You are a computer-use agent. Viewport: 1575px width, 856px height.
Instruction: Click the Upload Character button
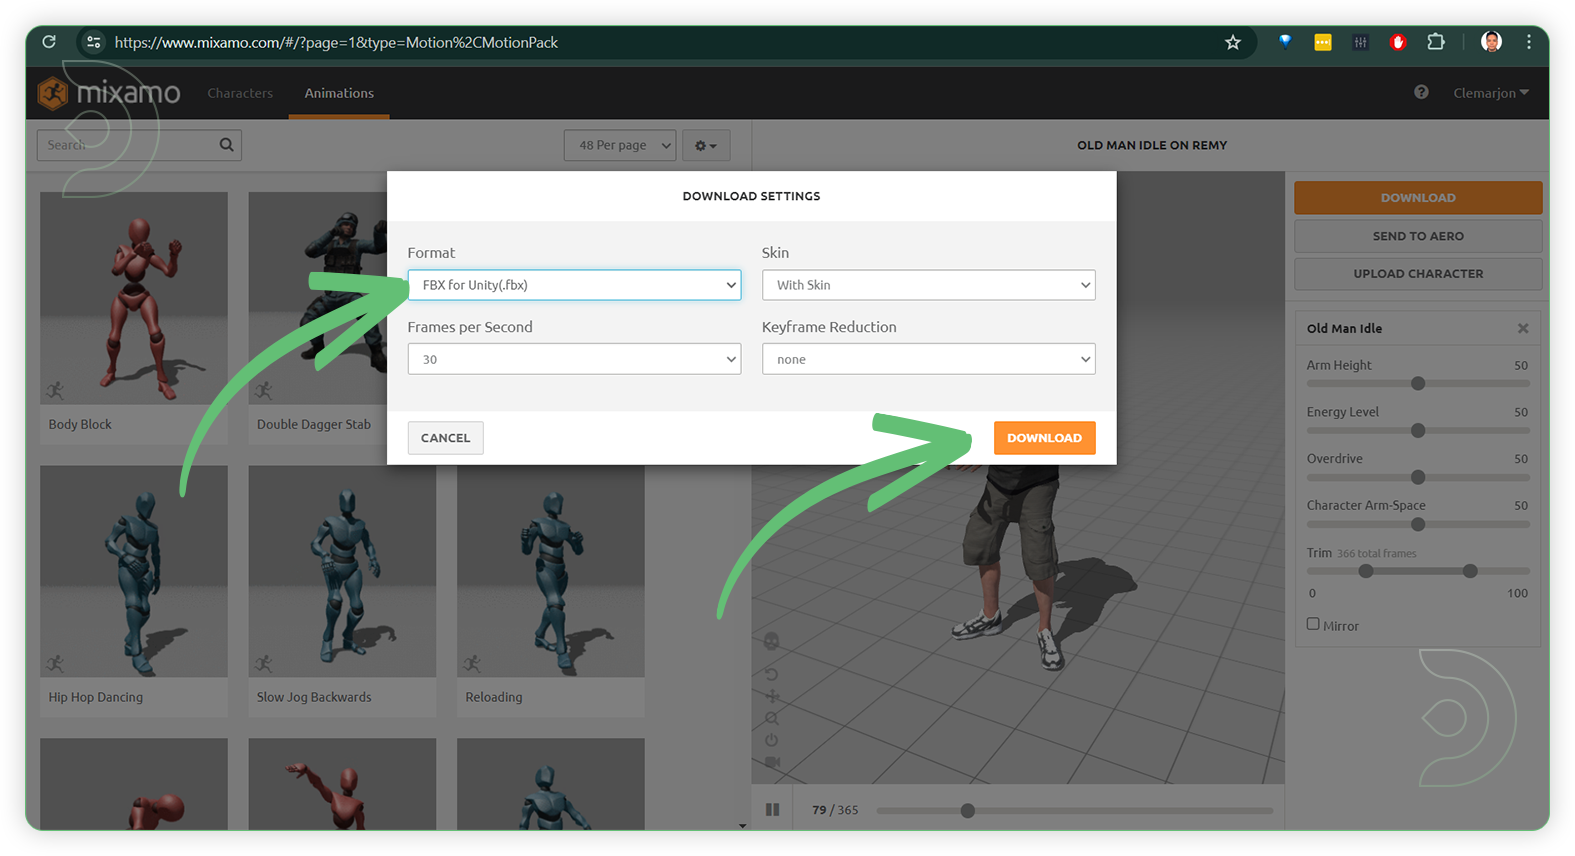1418,274
